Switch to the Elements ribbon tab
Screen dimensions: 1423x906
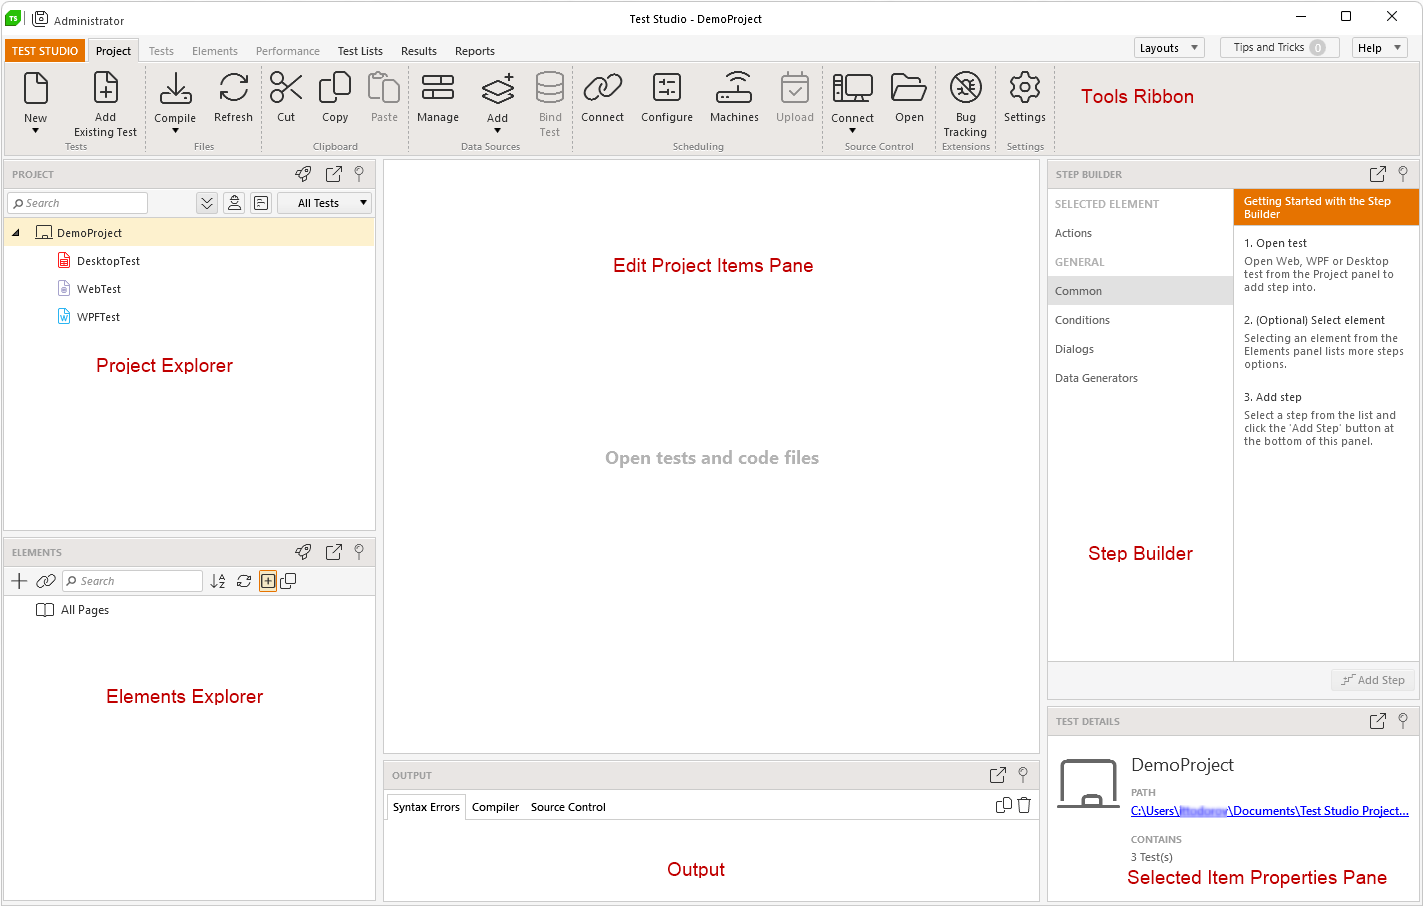pyautogui.click(x=215, y=51)
